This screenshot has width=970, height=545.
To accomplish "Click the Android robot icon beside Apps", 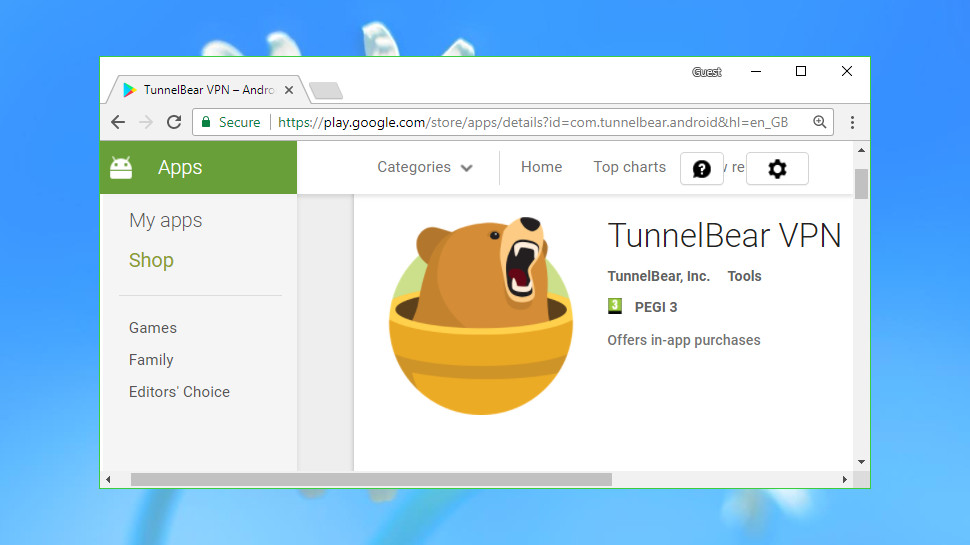I will (x=121, y=168).
